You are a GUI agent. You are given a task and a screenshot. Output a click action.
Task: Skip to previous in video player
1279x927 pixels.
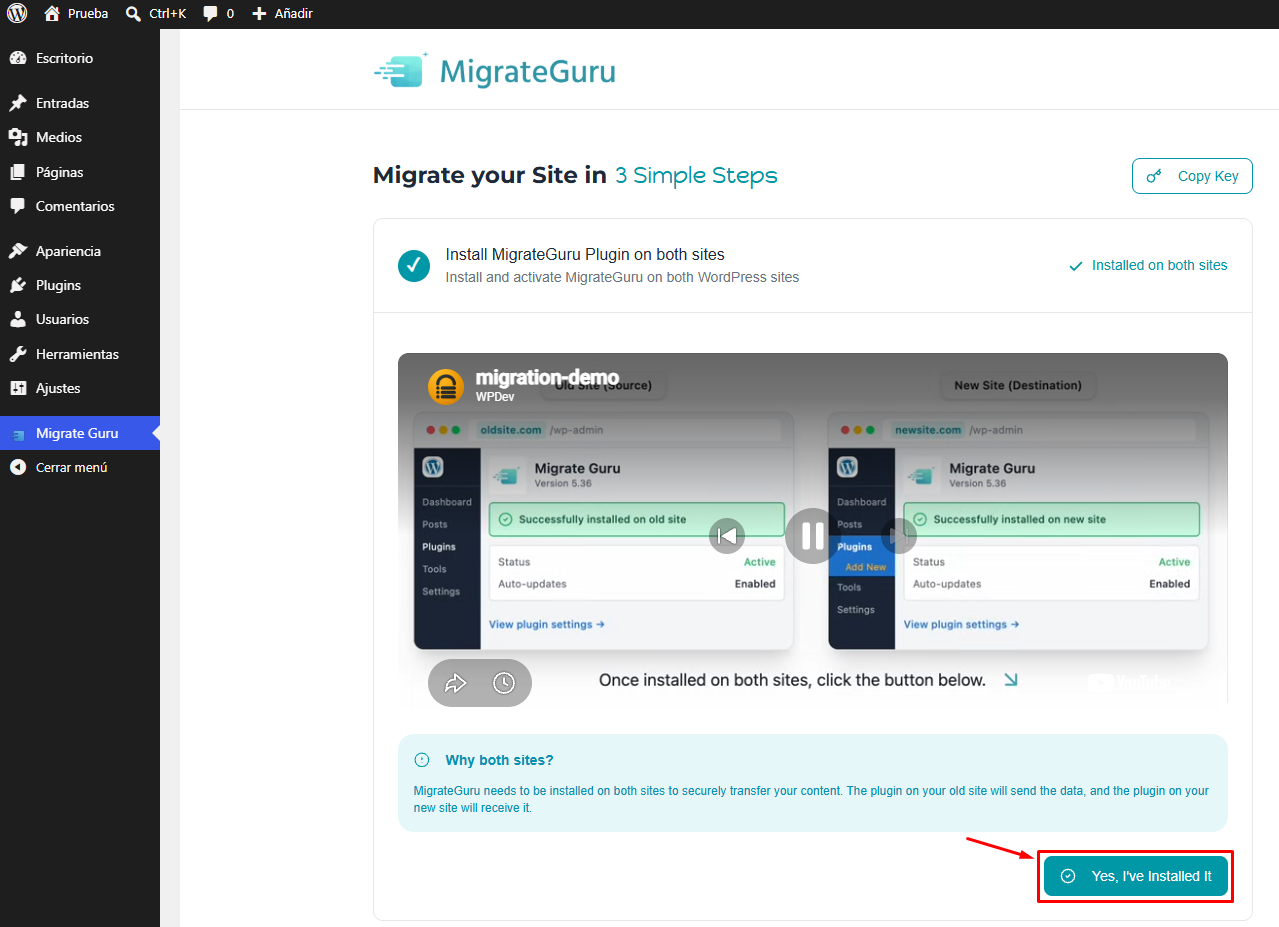pyautogui.click(x=728, y=536)
